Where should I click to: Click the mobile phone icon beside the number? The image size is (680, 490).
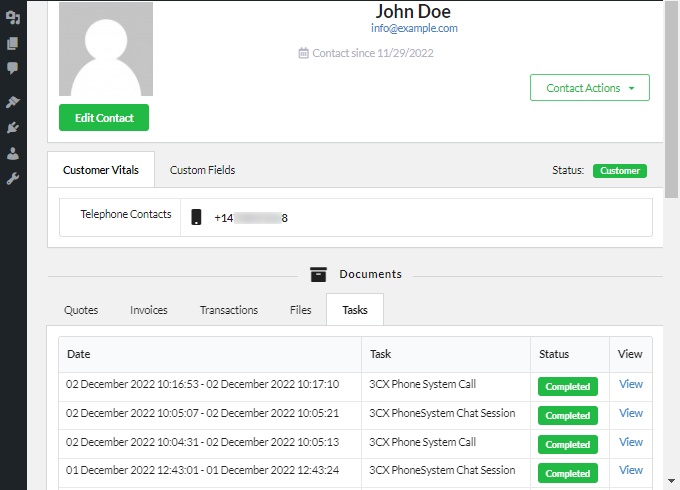[196, 217]
